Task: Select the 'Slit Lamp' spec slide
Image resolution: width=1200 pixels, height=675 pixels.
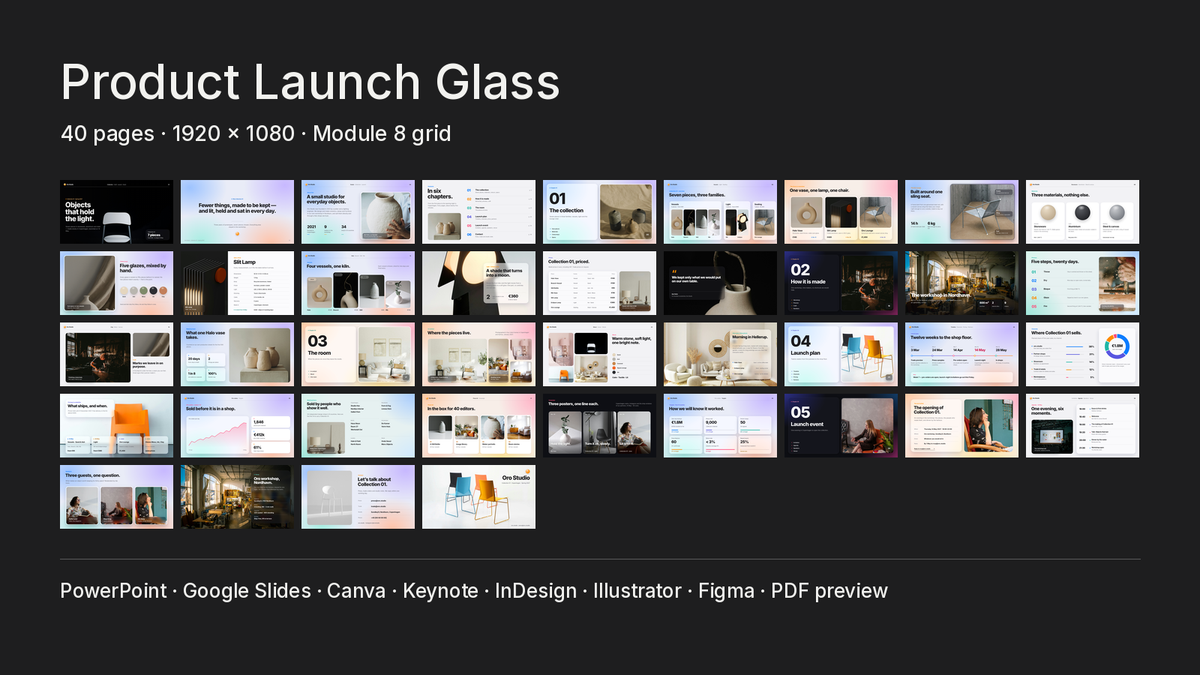Action: (237, 283)
